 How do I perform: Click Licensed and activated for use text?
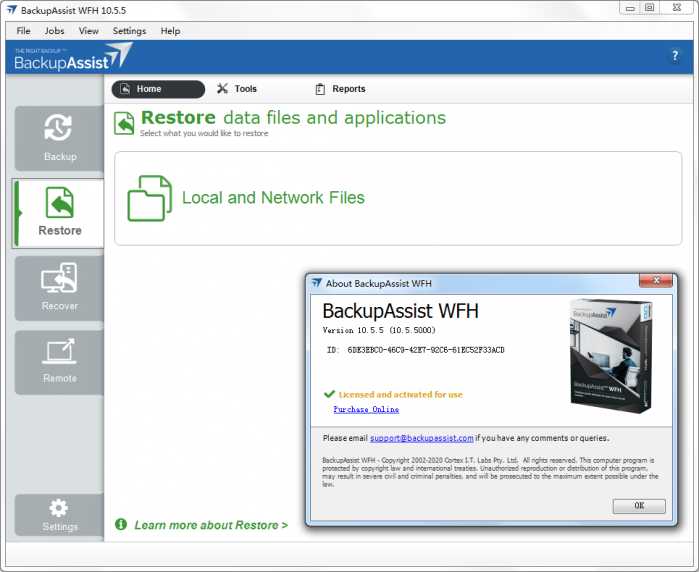[x=400, y=394]
